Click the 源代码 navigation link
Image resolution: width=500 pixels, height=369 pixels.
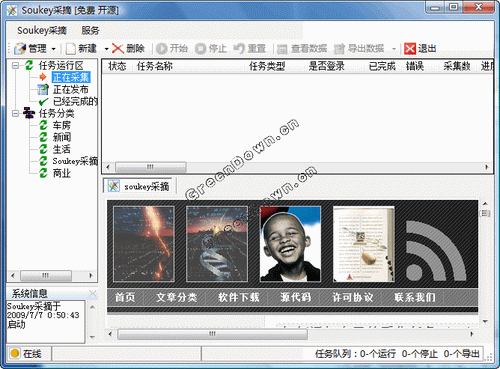coord(296,297)
